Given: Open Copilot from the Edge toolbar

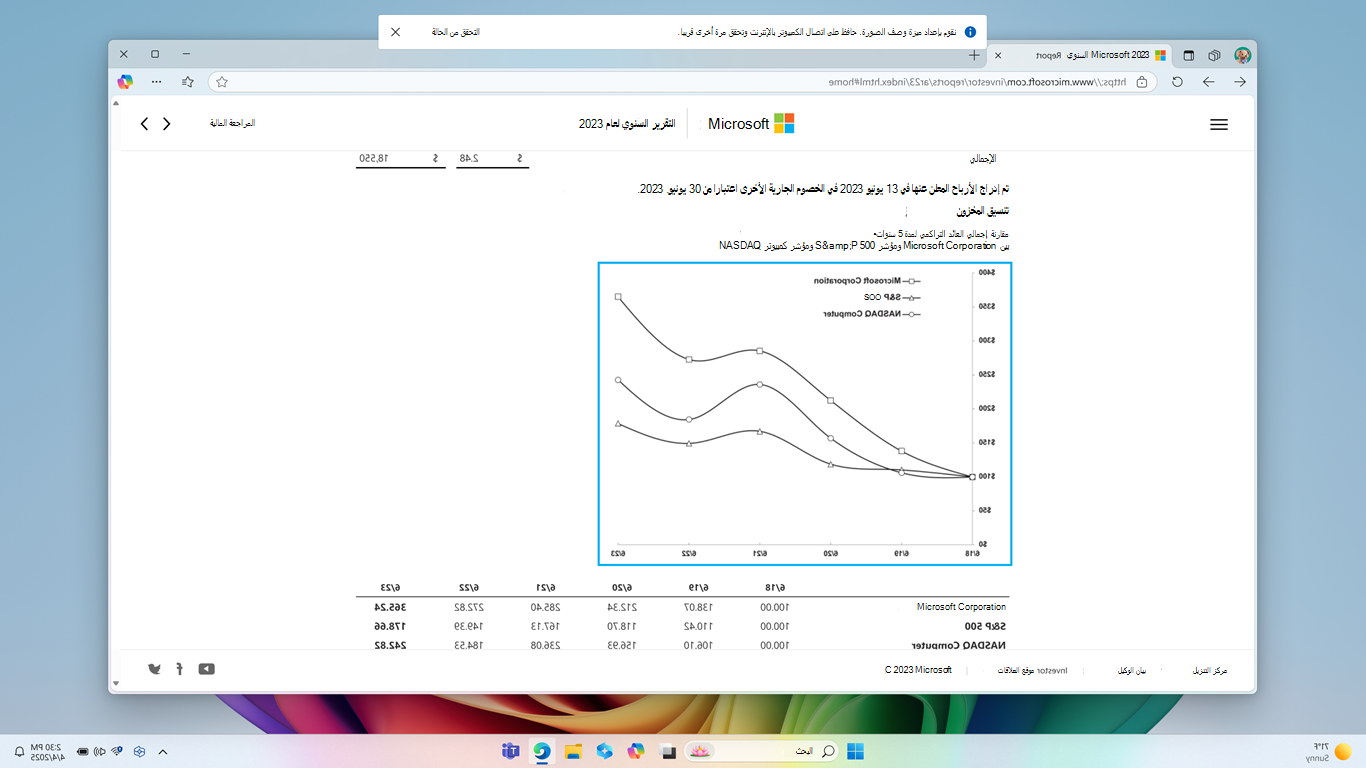Looking at the screenshot, I should pyautogui.click(x=125, y=82).
